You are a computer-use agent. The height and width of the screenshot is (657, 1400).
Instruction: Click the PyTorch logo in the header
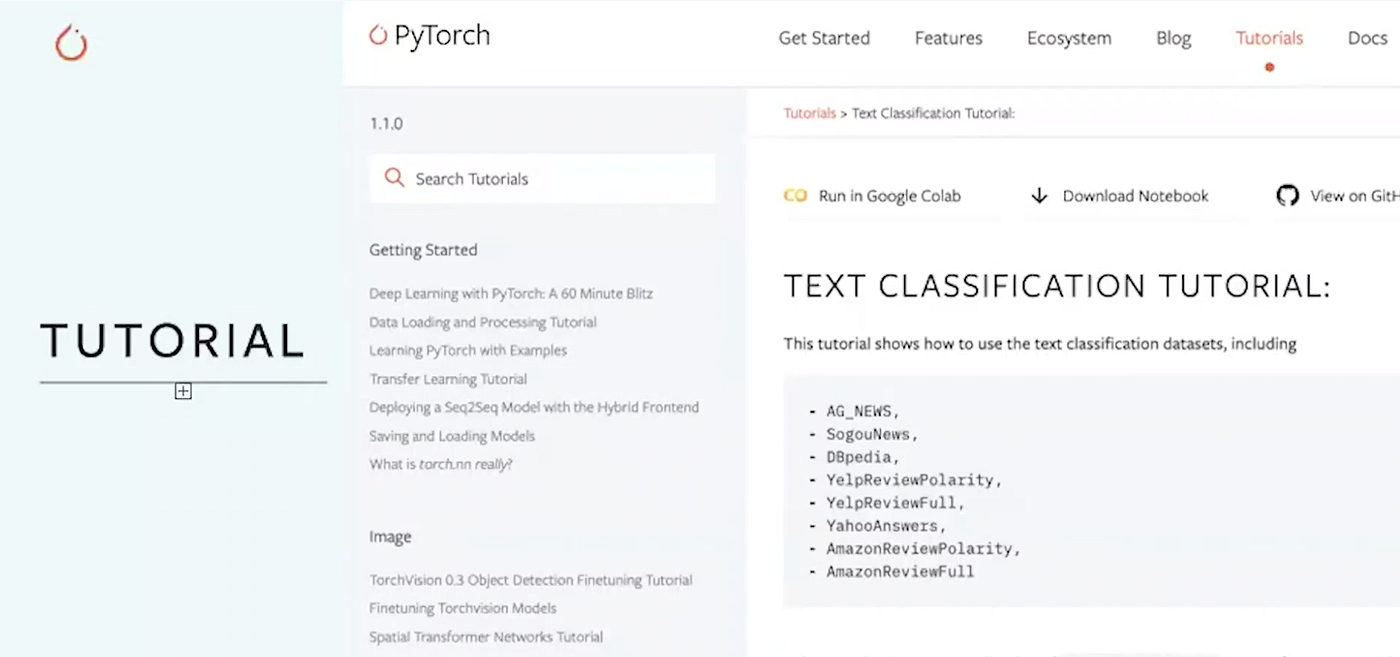click(430, 36)
